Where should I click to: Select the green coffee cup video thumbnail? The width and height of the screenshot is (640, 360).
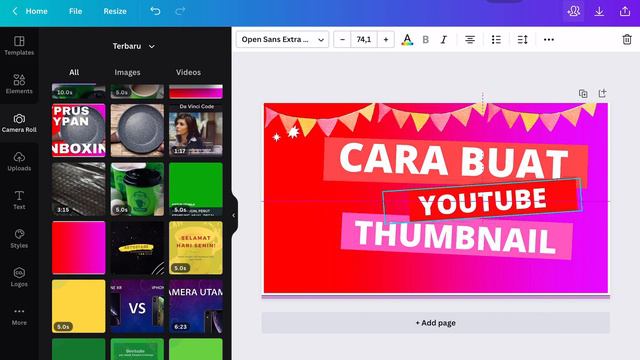(137, 189)
